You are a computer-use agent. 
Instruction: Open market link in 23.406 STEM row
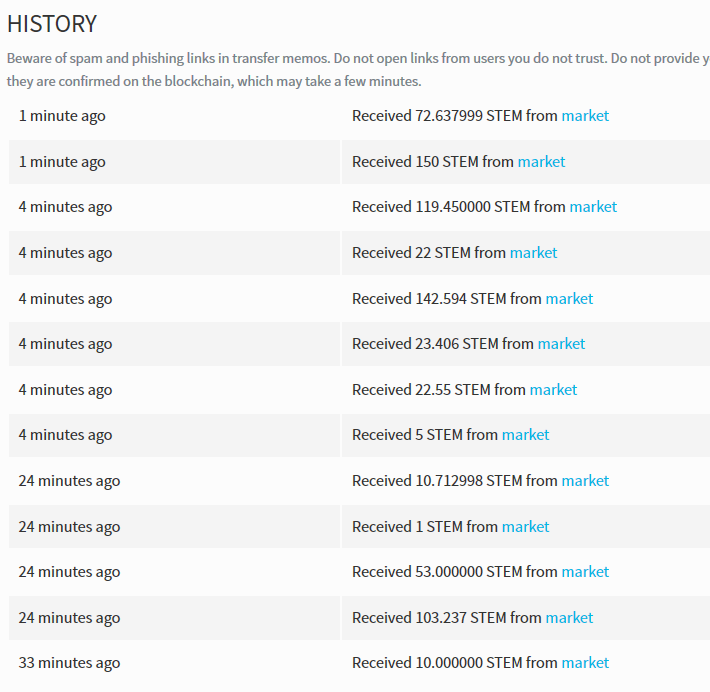(561, 344)
